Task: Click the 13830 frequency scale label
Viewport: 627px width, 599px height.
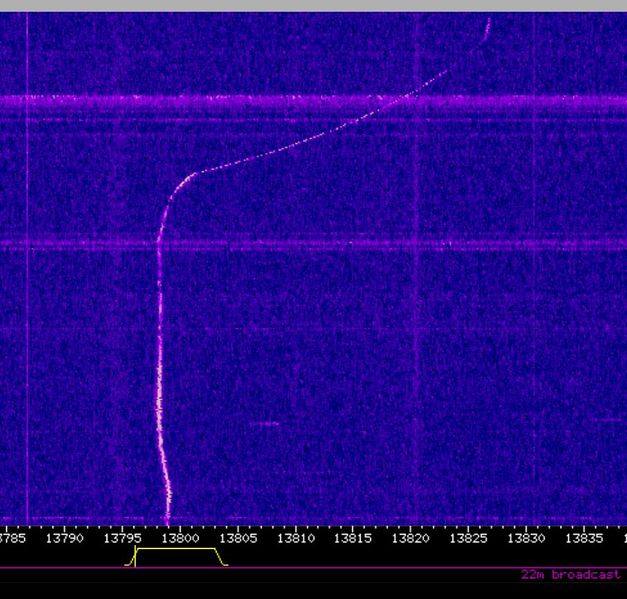Action: [527, 538]
